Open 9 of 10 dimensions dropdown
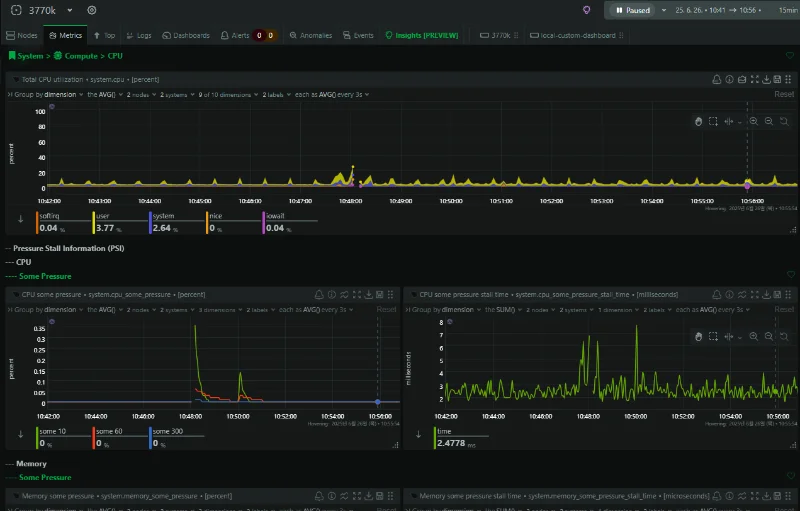Screen dimensions: 800x511 [x=228, y=95]
